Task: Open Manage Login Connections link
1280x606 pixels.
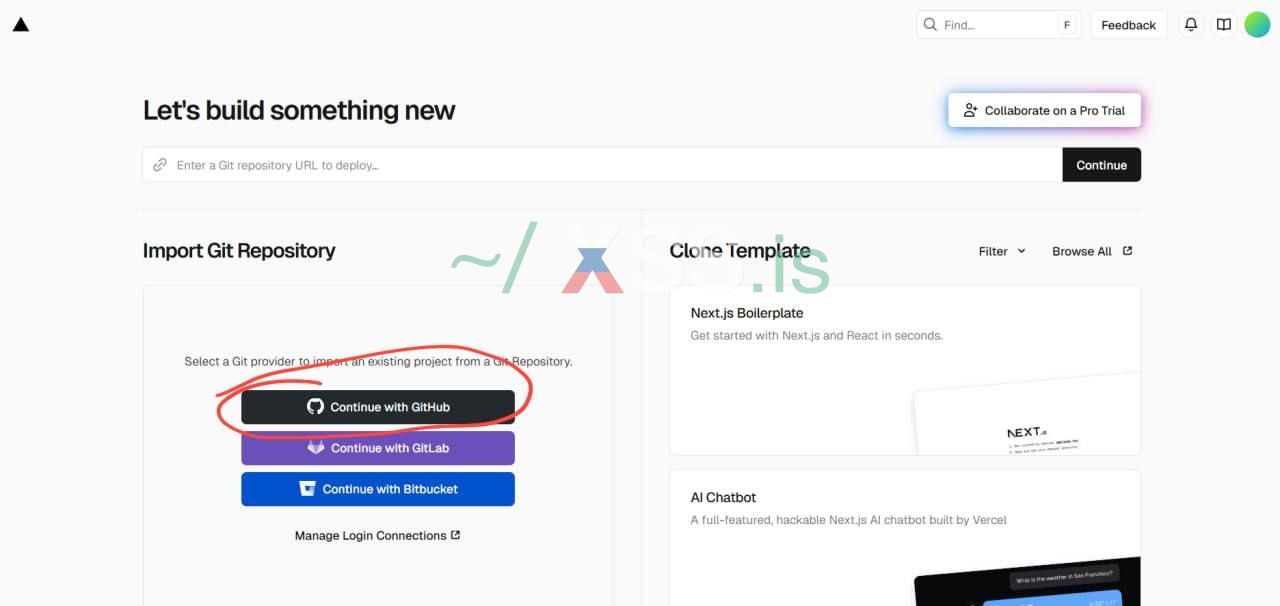Action: [377, 536]
